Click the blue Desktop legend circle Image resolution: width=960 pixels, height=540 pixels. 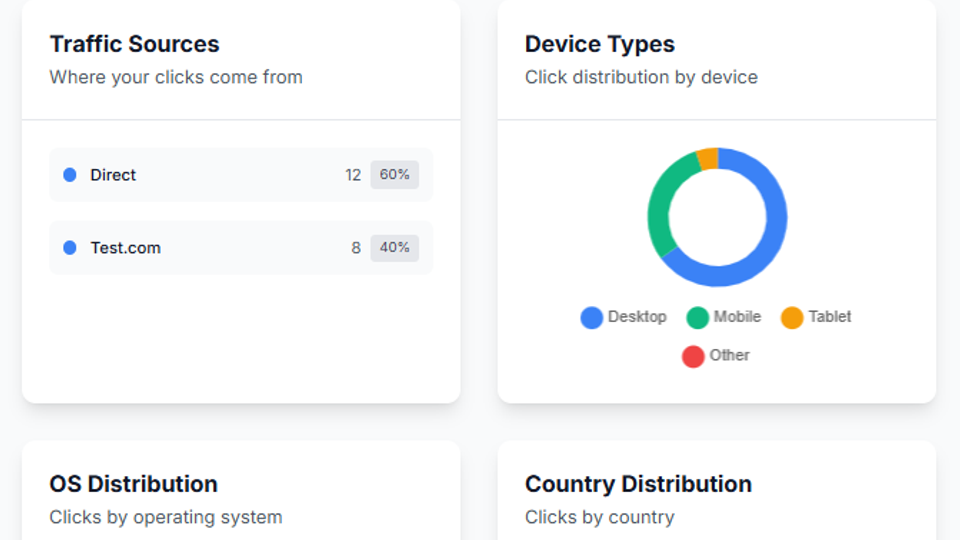(592, 318)
